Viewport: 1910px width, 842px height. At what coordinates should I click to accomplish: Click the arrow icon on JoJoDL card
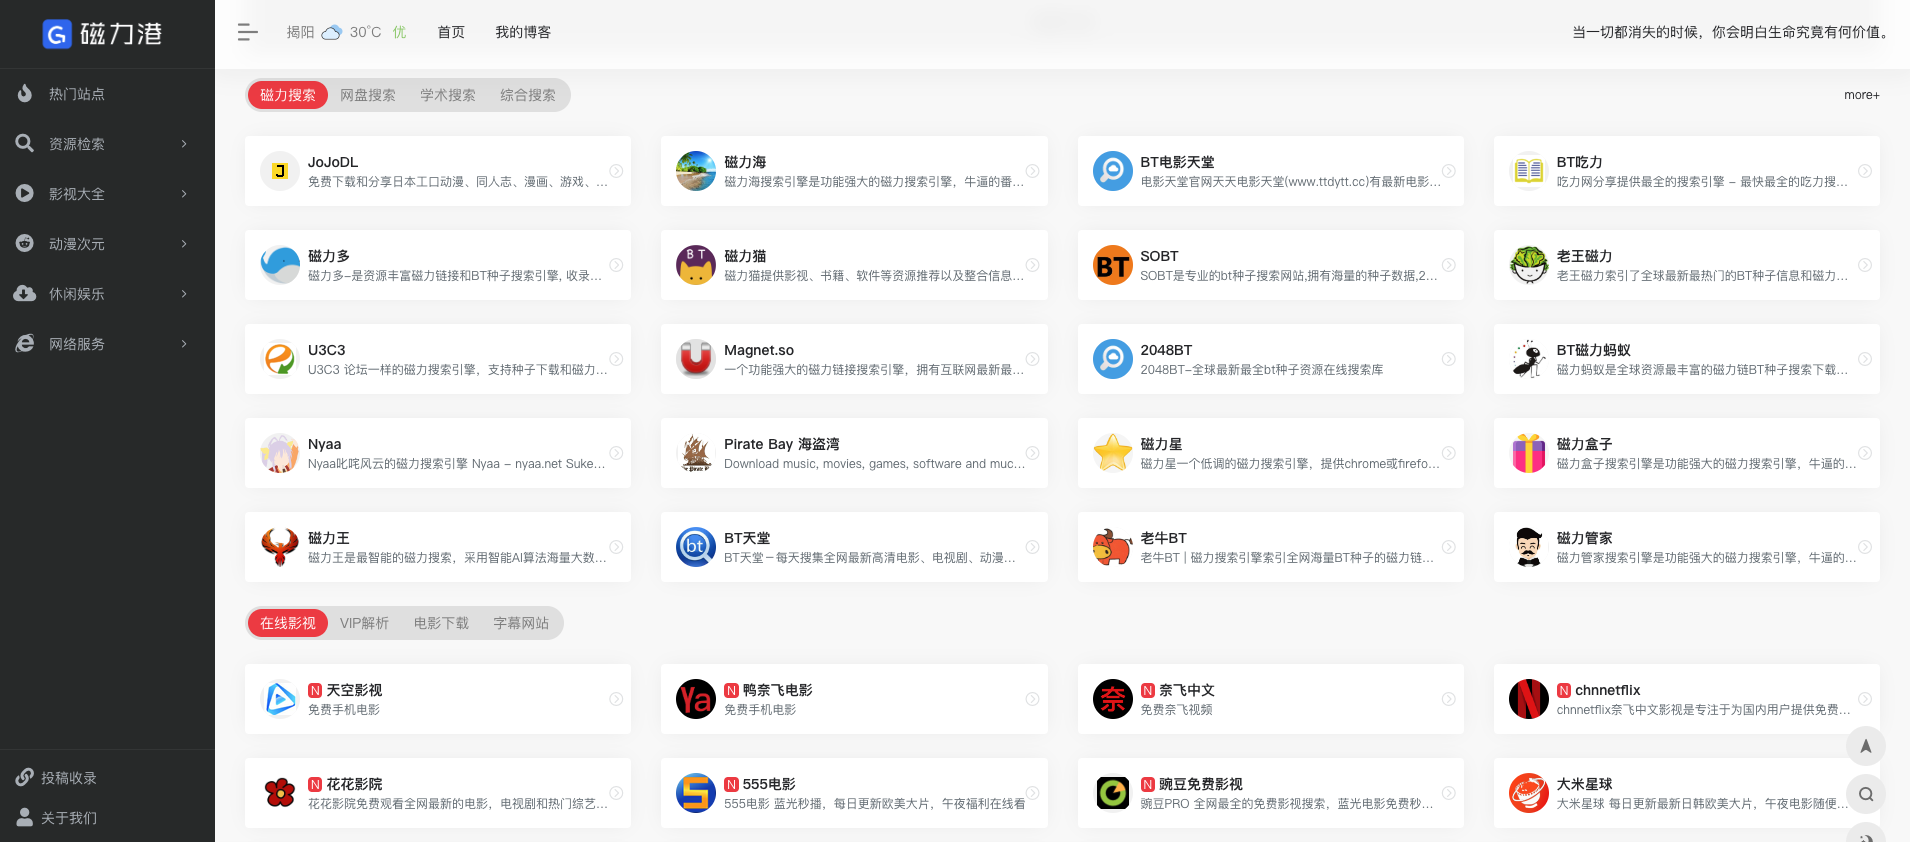coord(616,171)
